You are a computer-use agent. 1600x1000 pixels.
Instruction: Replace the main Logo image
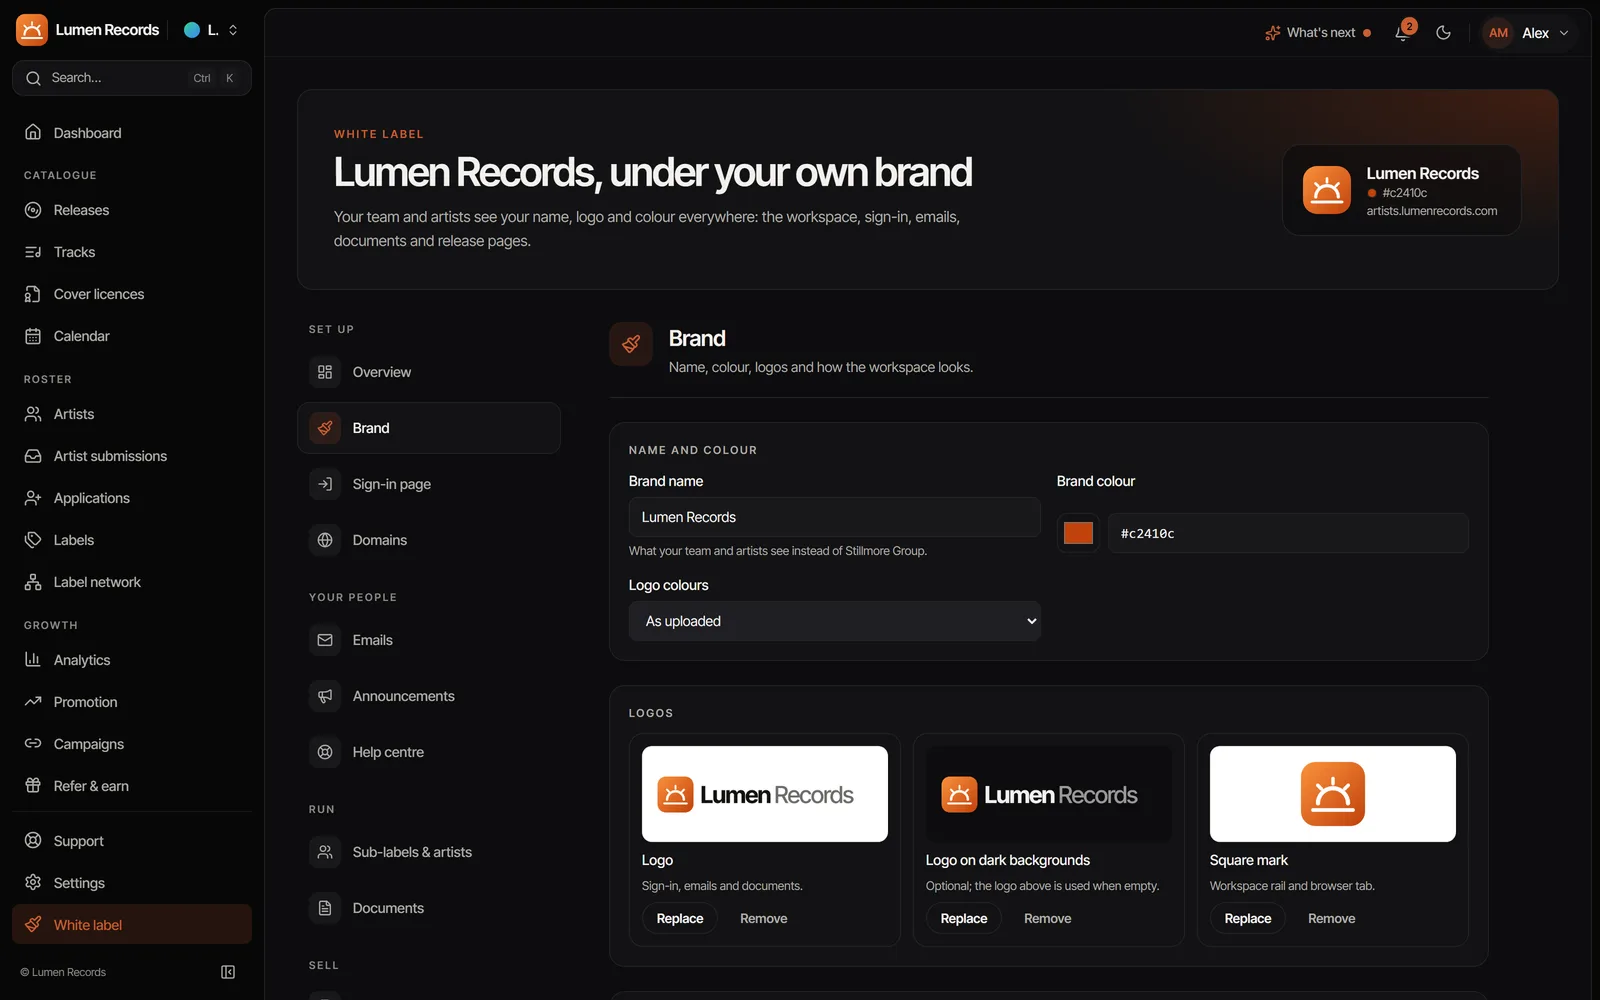[x=680, y=918]
